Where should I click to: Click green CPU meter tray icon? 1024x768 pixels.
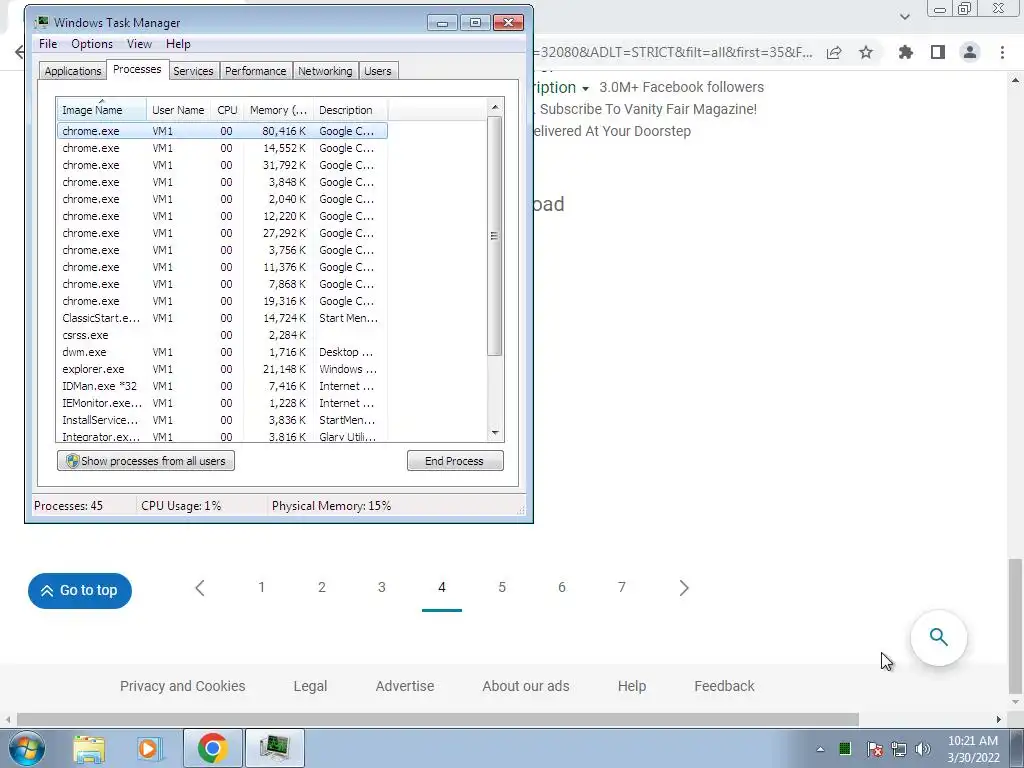[x=845, y=748]
